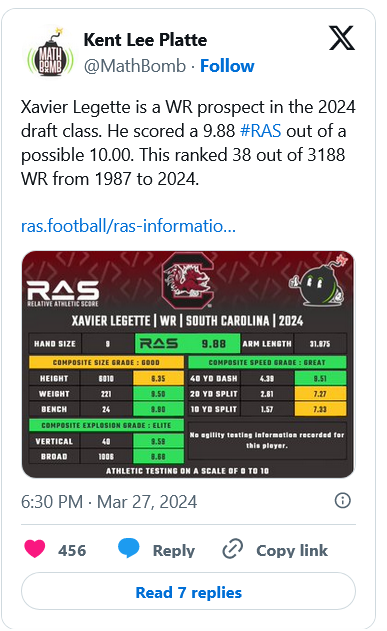387x631 pixels.
Task: Click the chain link copy icon
Action: point(233,549)
